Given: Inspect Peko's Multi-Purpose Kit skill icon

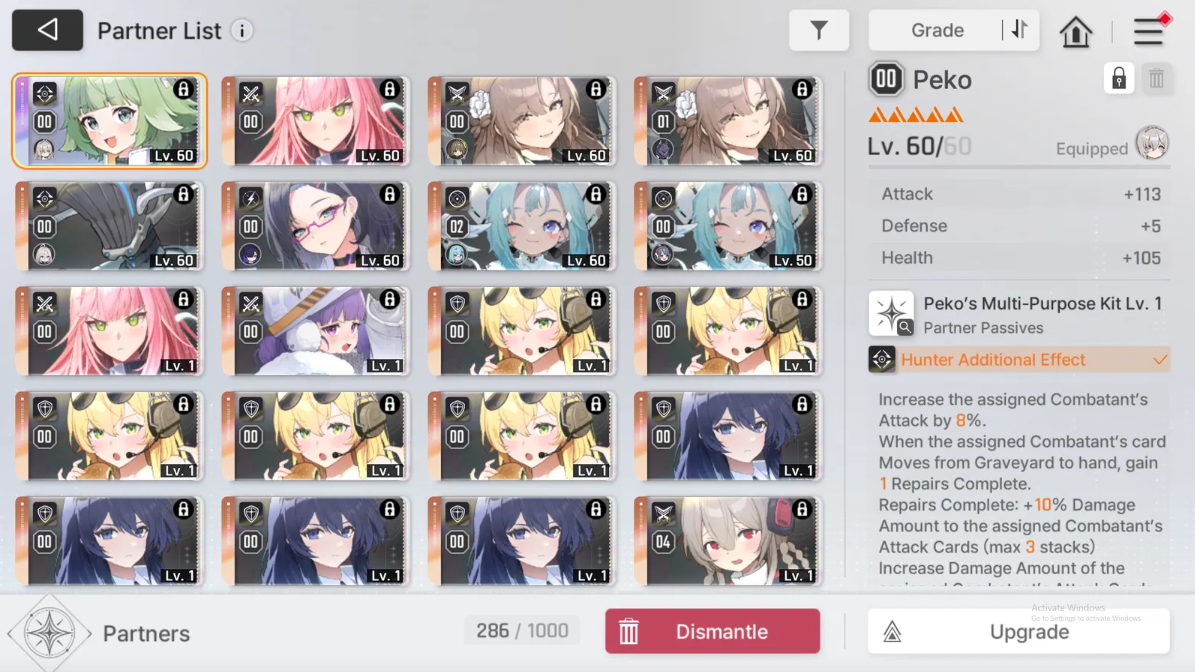Looking at the screenshot, I should pos(891,313).
